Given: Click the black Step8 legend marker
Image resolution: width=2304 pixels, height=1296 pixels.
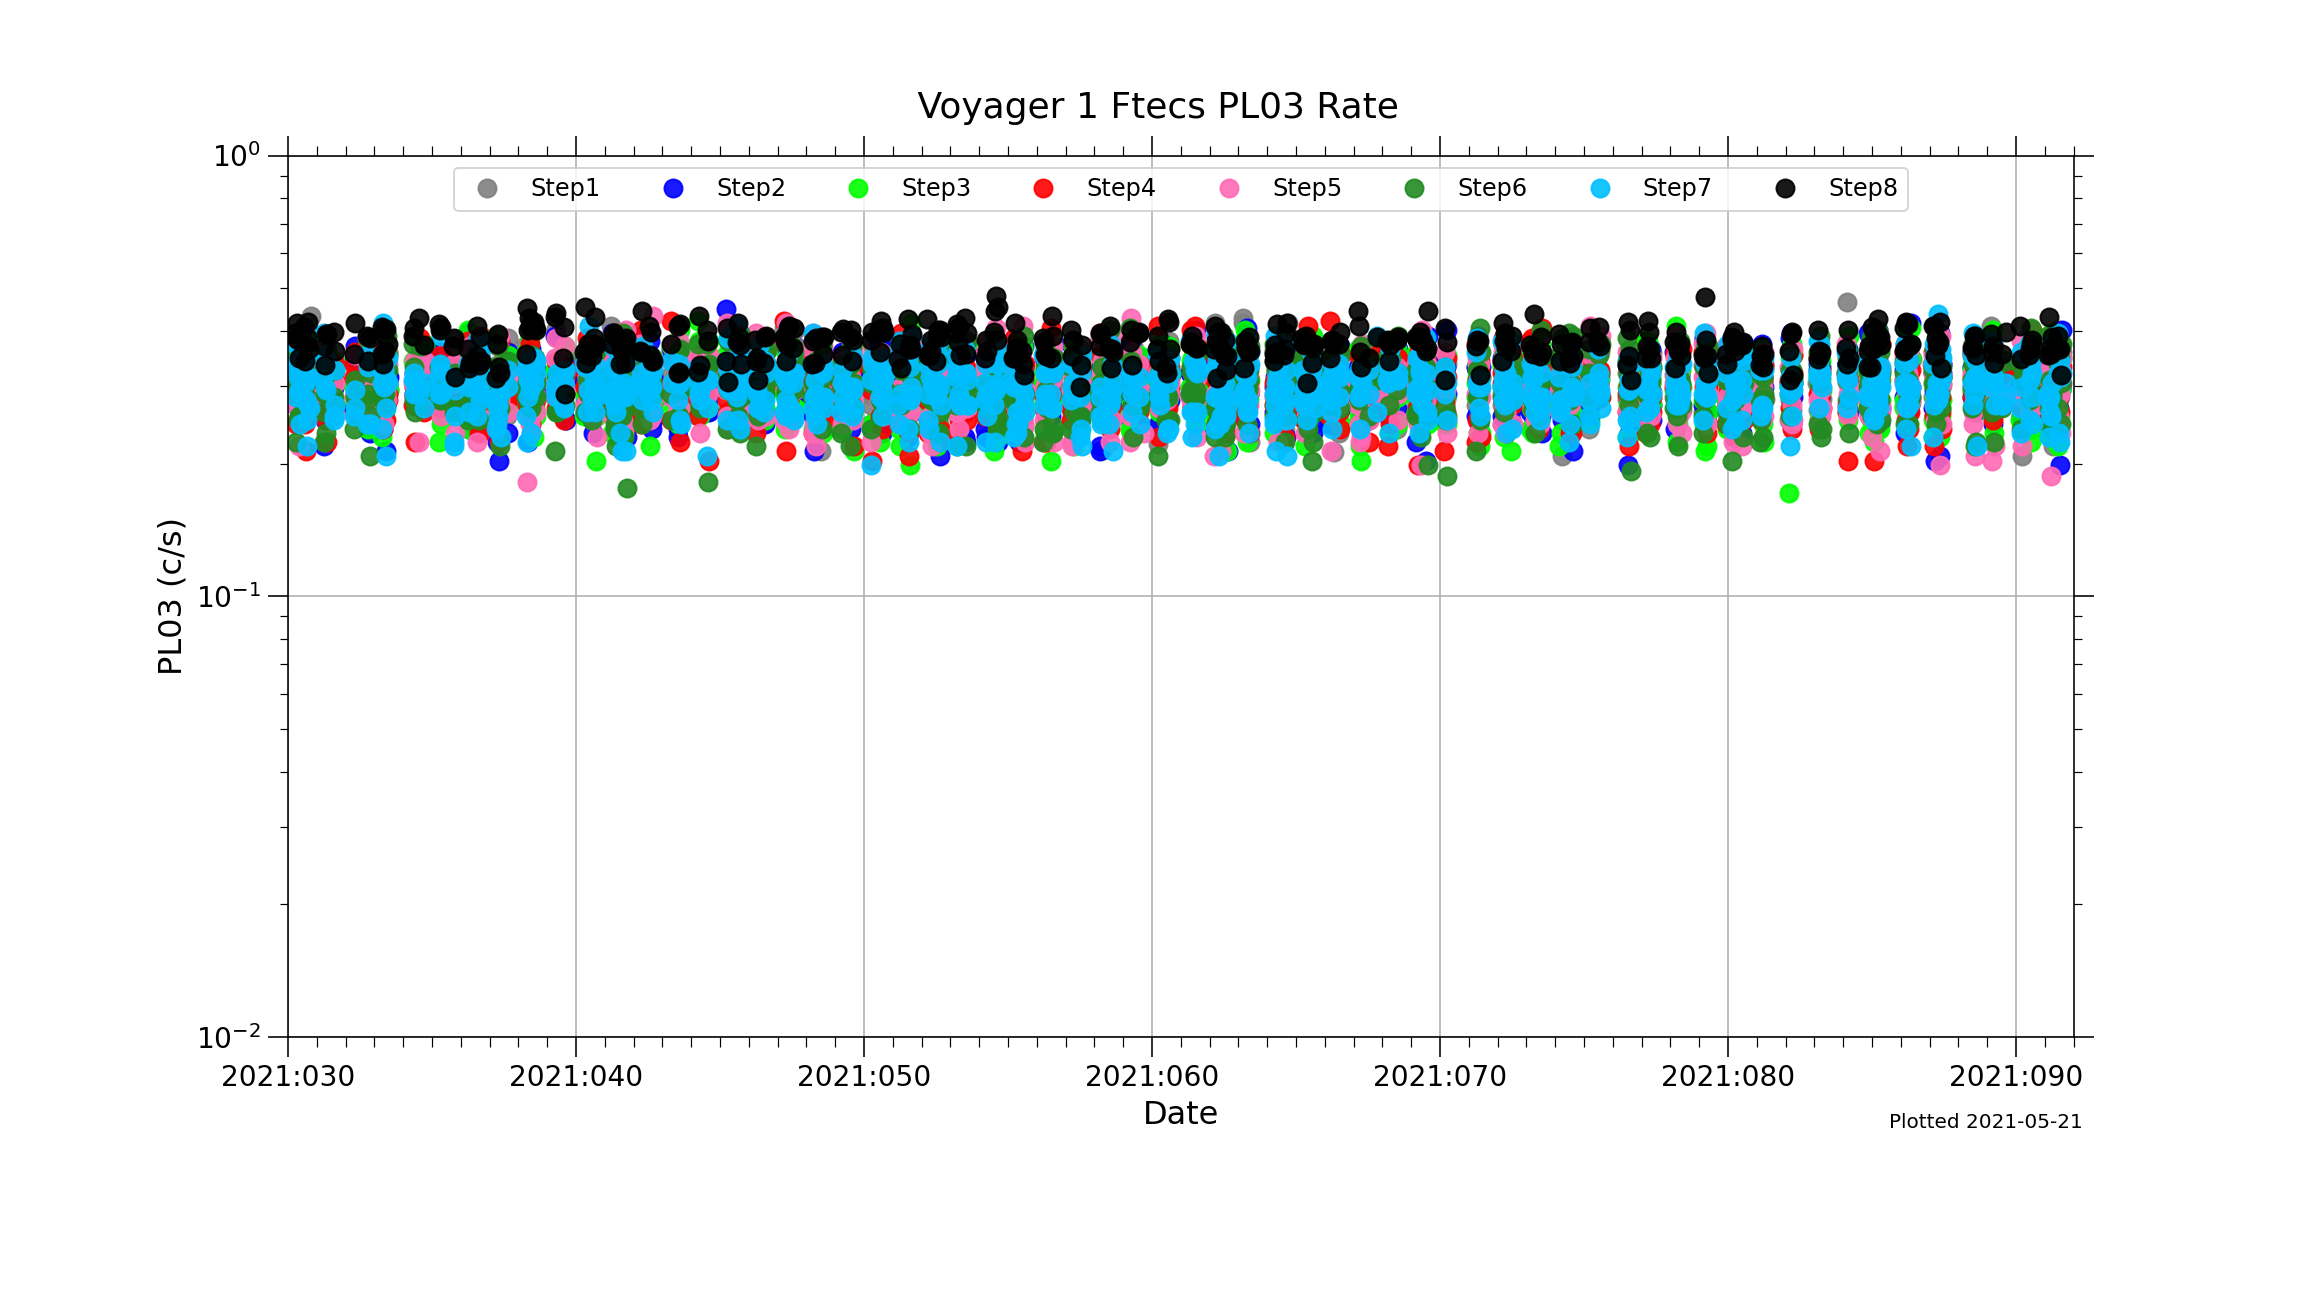Looking at the screenshot, I should click(1785, 189).
